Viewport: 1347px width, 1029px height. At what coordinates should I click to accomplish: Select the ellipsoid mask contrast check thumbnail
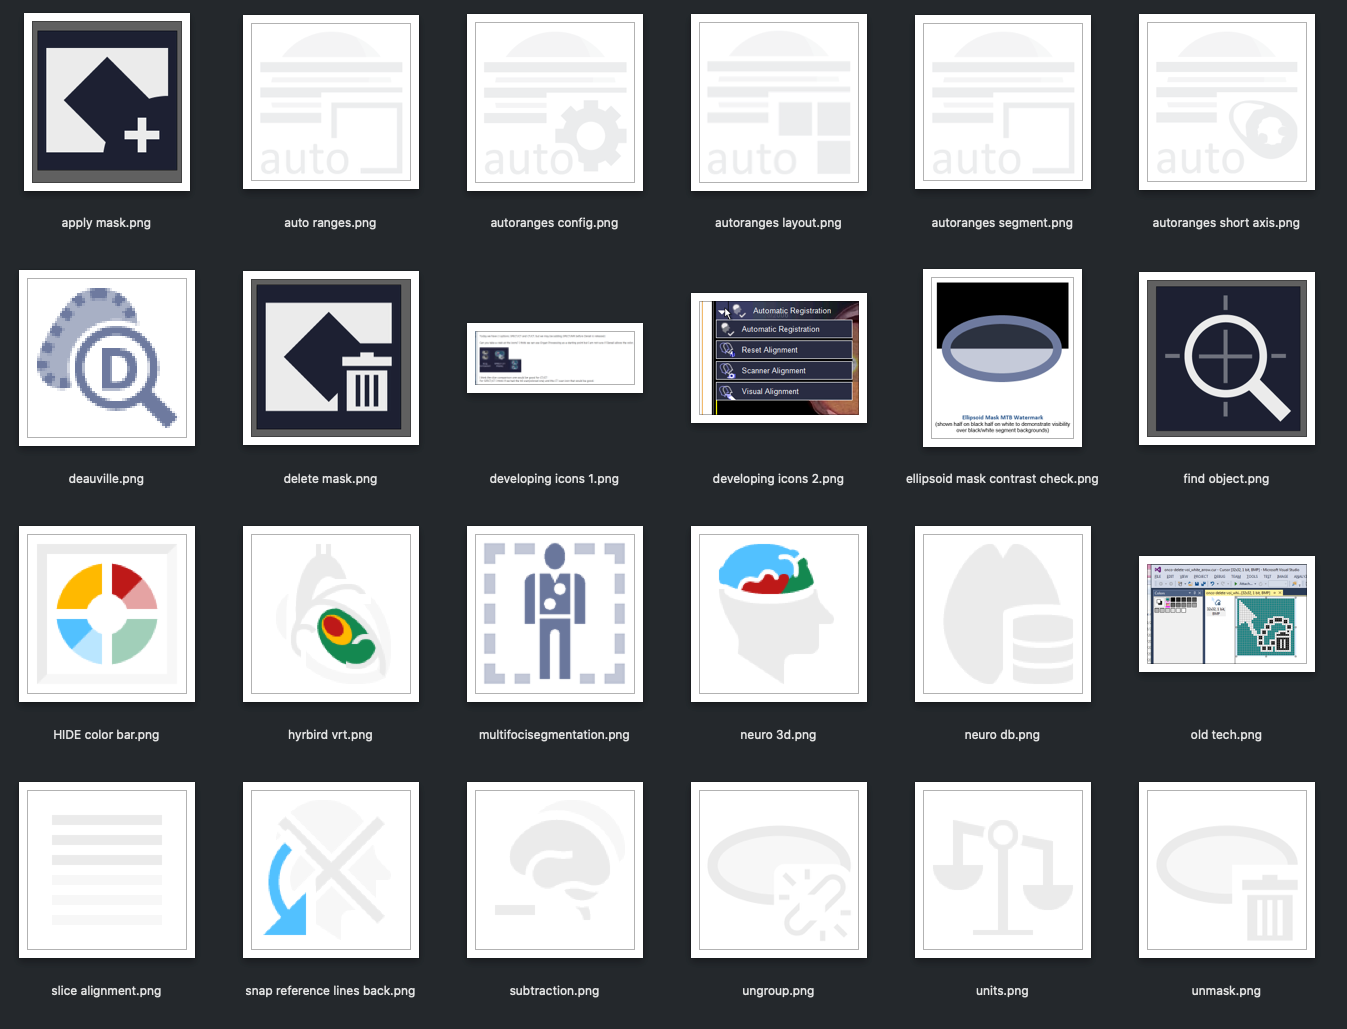(x=1003, y=358)
